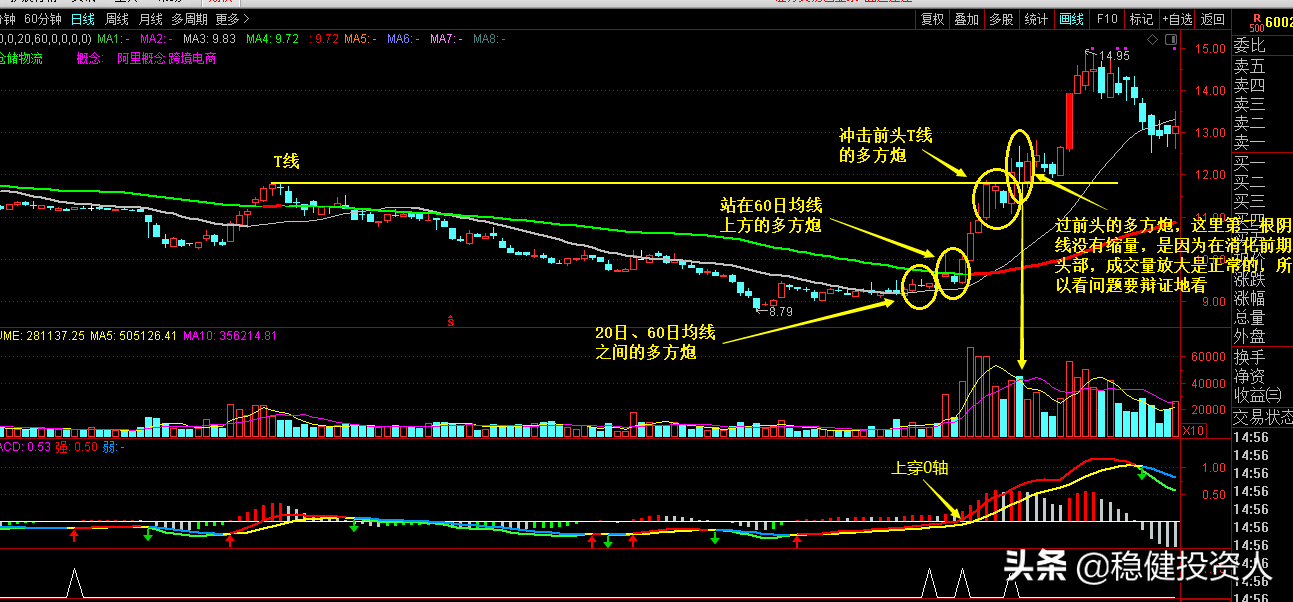Switch to the 周线 weekly chart tab
The width and height of the screenshot is (1293, 602).
coord(117,19)
